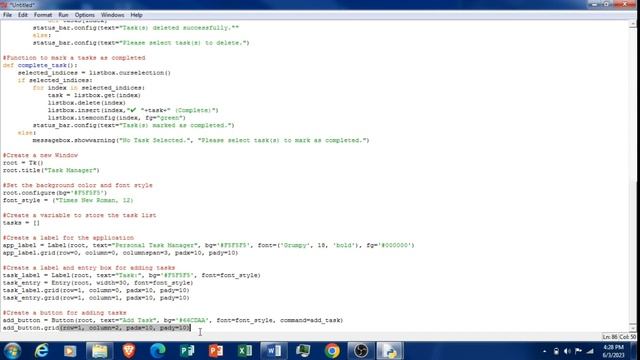Click the messagebox.showwarning line
Viewport: 640px width, 360px height.
click(201, 140)
